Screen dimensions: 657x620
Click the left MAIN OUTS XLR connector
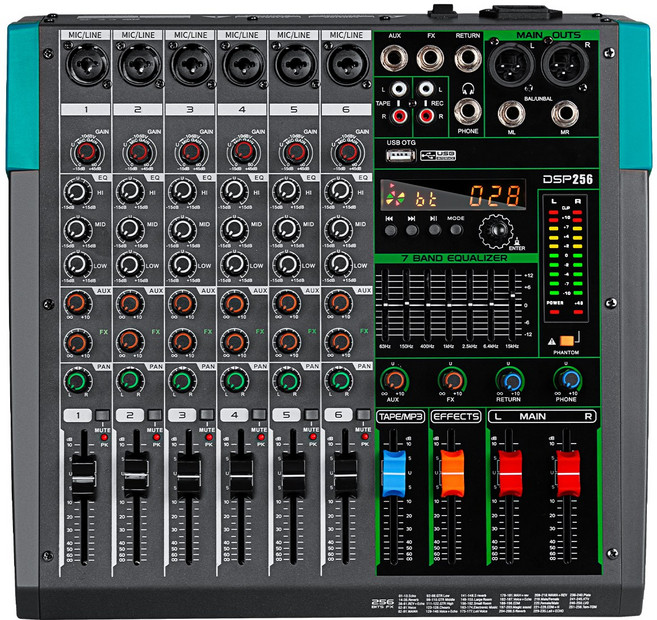point(513,65)
